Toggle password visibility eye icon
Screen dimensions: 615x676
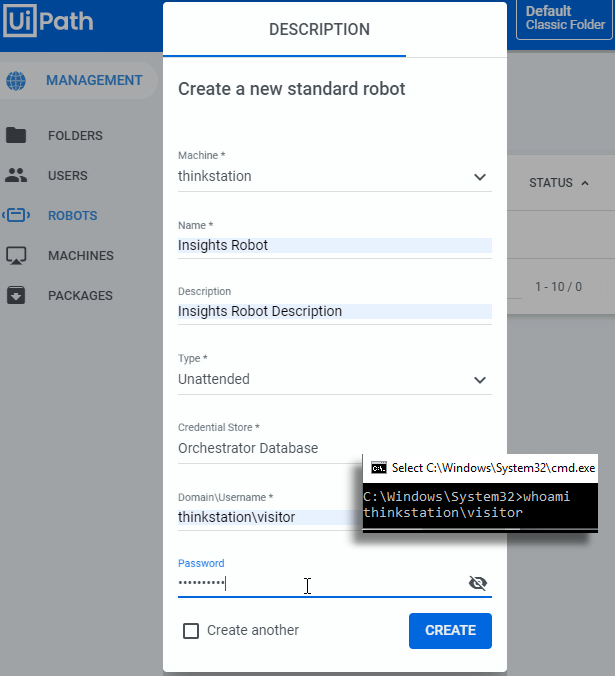(477, 584)
